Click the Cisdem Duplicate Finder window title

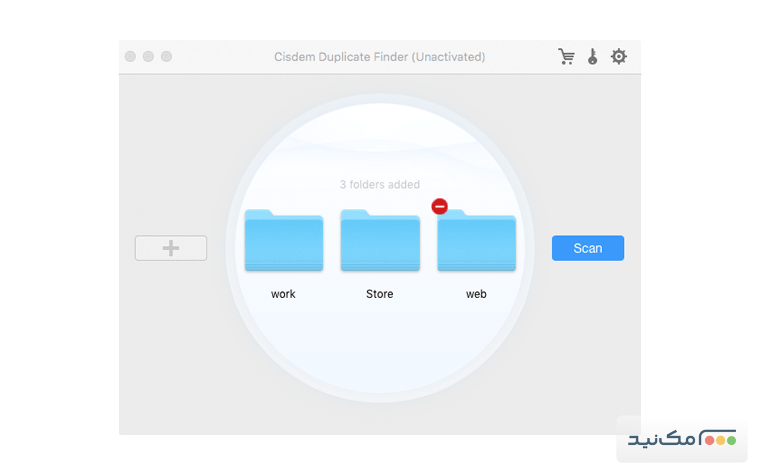380,57
